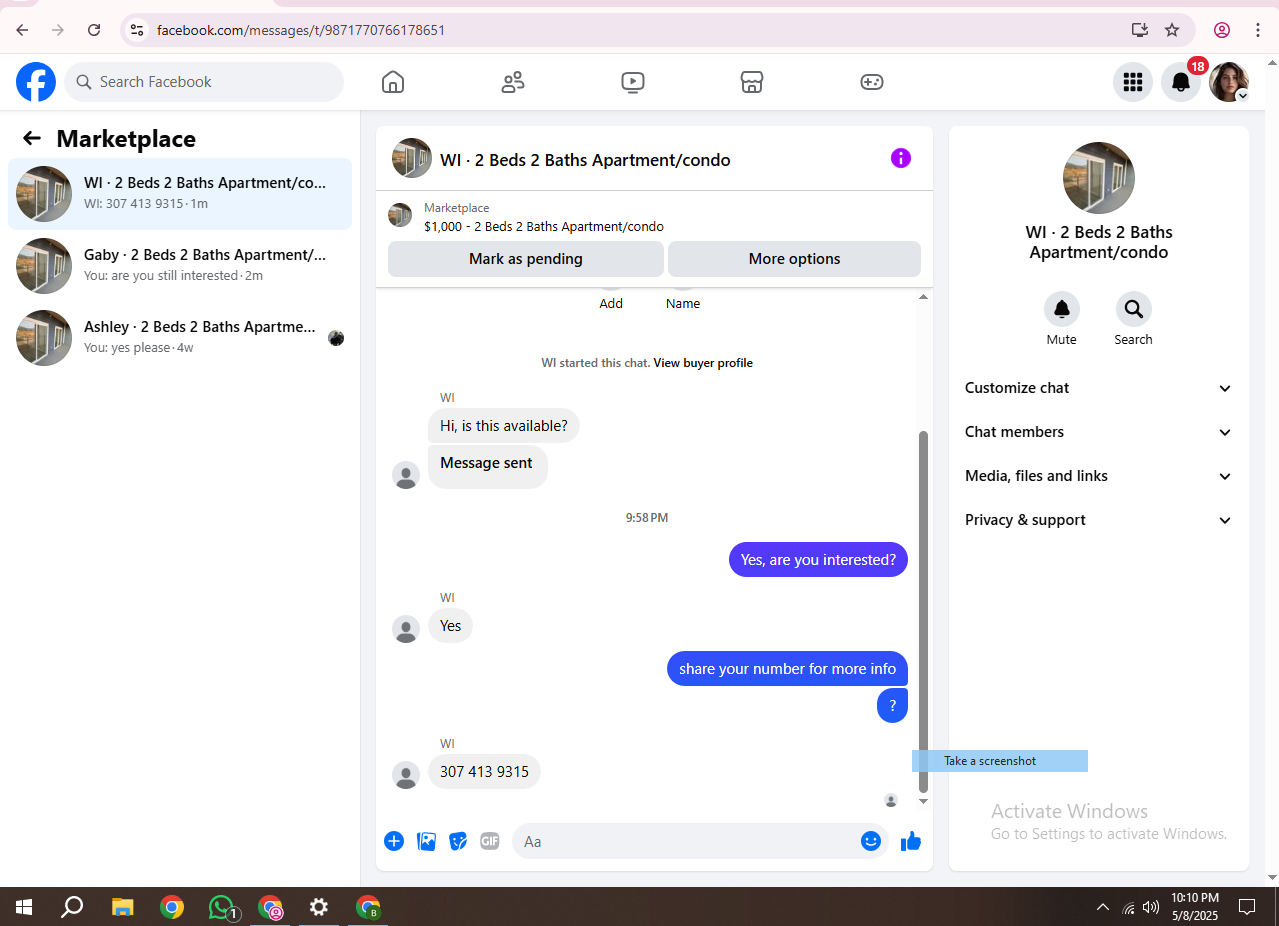Open the Watch video icon
The height and width of the screenshot is (926, 1279).
pos(632,82)
